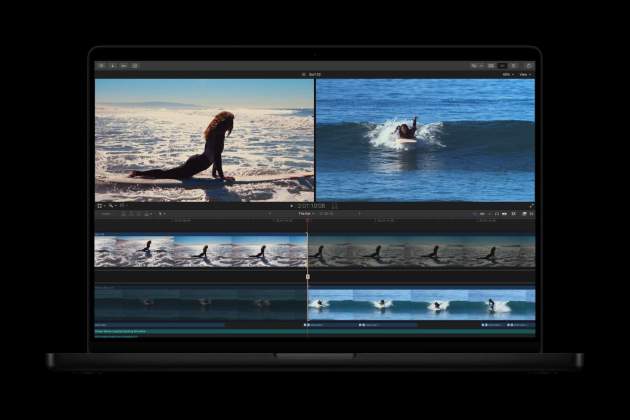Select the dimmed yoga clip in timeline
The image size is (630, 420).
pyautogui.click(x=421, y=251)
